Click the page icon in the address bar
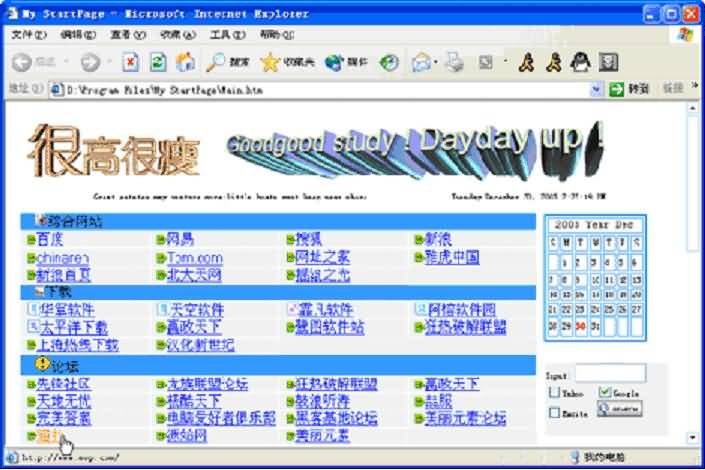The height and width of the screenshot is (470, 705). 57,90
